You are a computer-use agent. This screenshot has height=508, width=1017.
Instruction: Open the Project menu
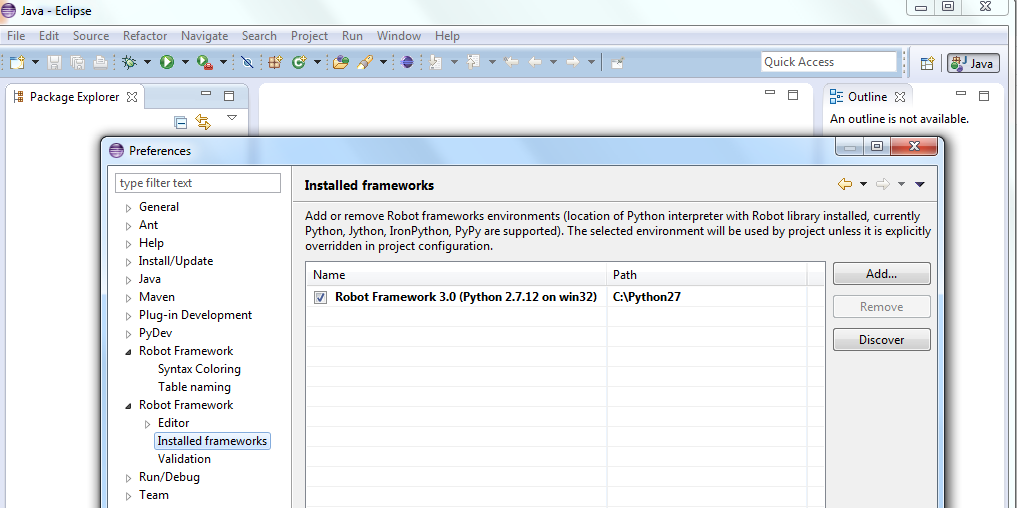pyautogui.click(x=309, y=36)
